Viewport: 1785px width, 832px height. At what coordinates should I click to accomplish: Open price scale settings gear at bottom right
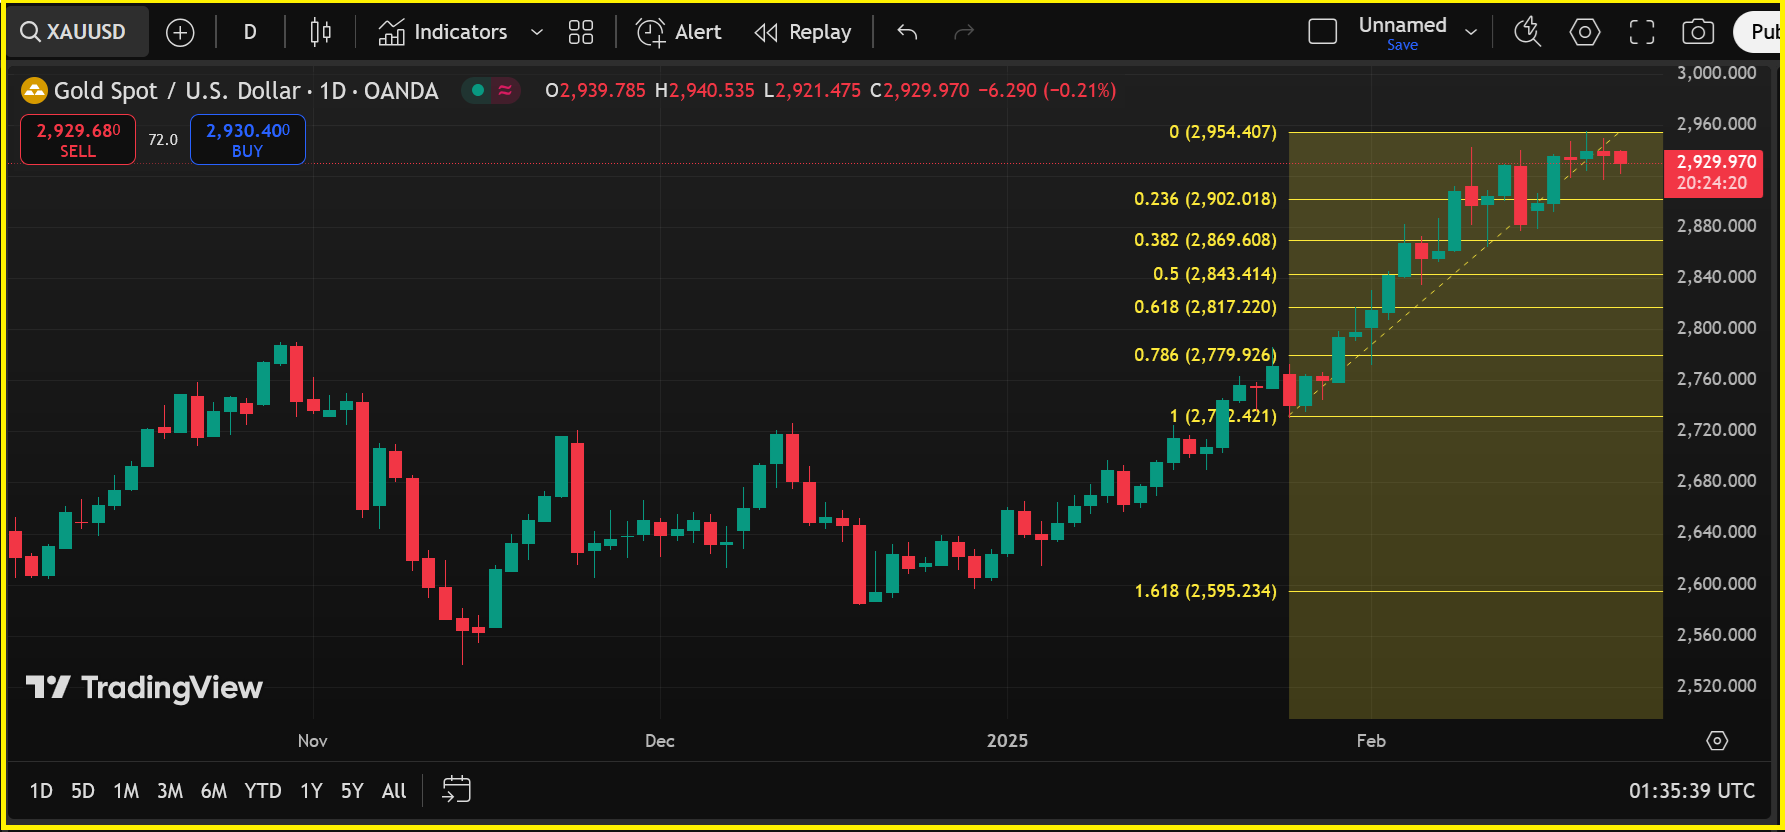pyautogui.click(x=1717, y=741)
